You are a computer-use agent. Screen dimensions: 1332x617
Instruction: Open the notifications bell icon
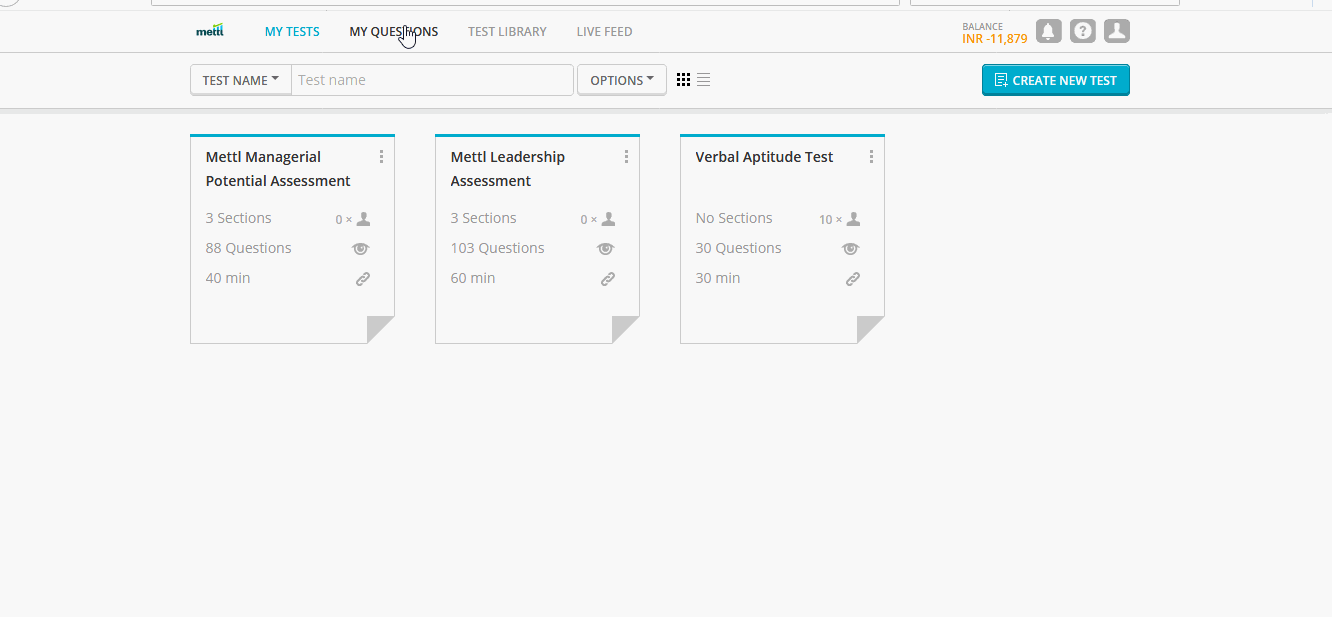1048,31
